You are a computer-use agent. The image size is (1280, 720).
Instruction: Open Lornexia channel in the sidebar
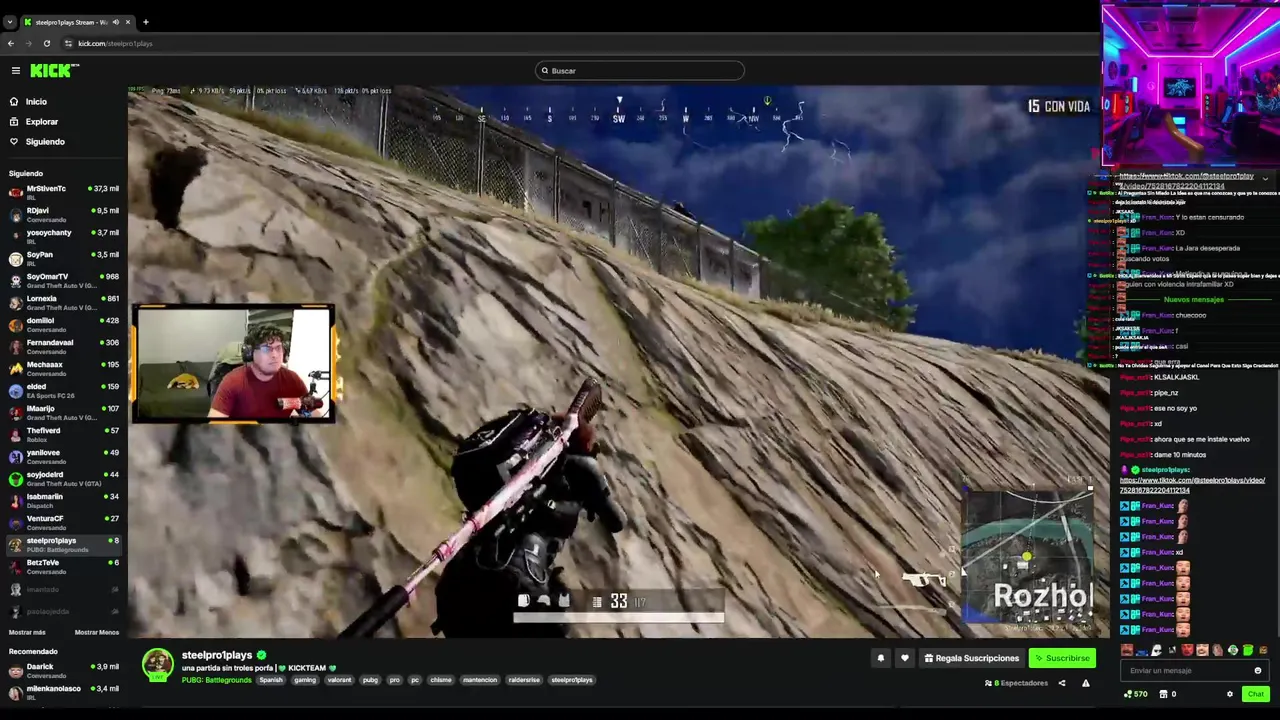tap(64, 302)
